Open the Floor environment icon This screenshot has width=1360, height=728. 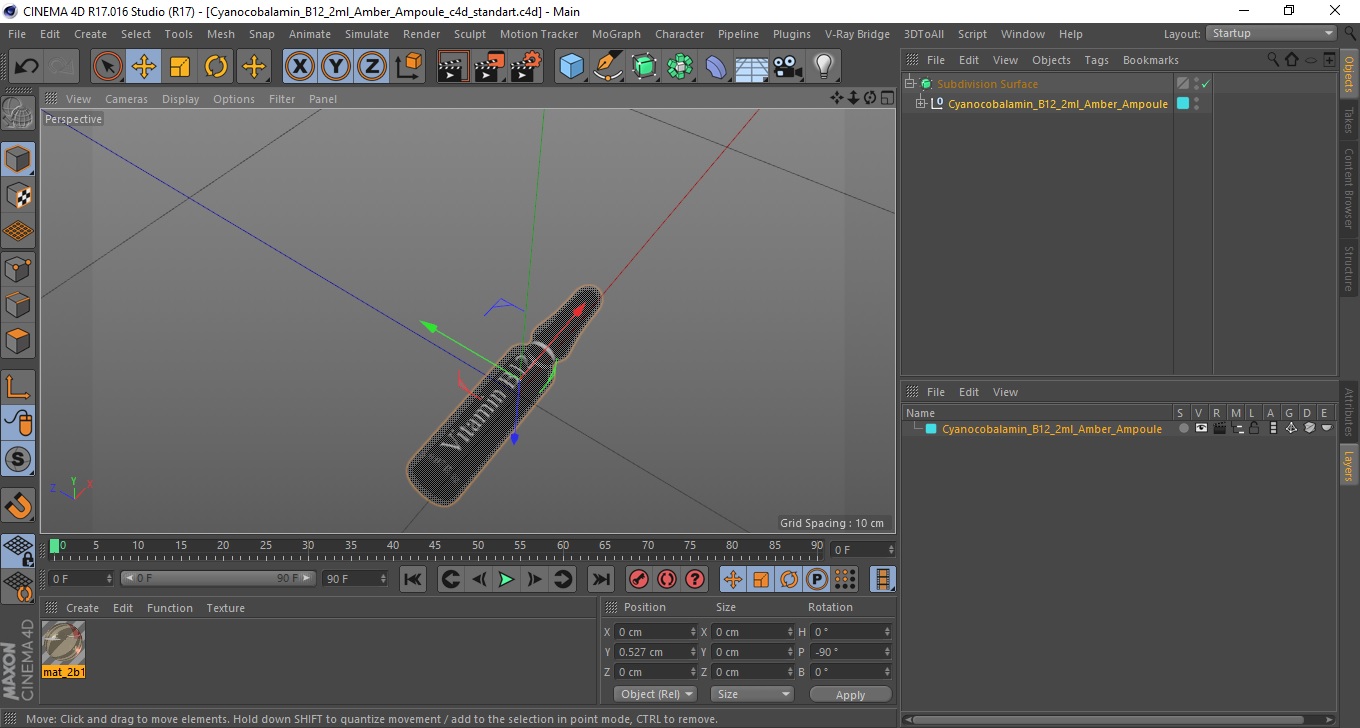(751, 67)
